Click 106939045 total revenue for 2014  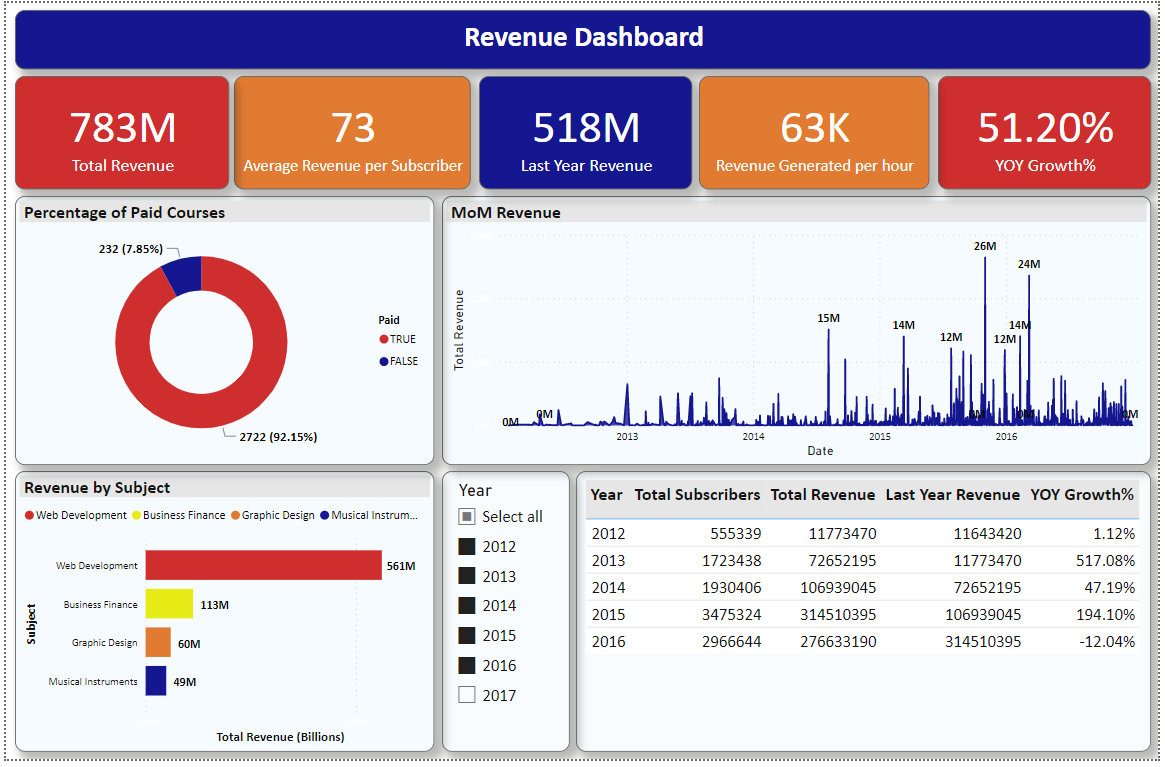point(838,588)
